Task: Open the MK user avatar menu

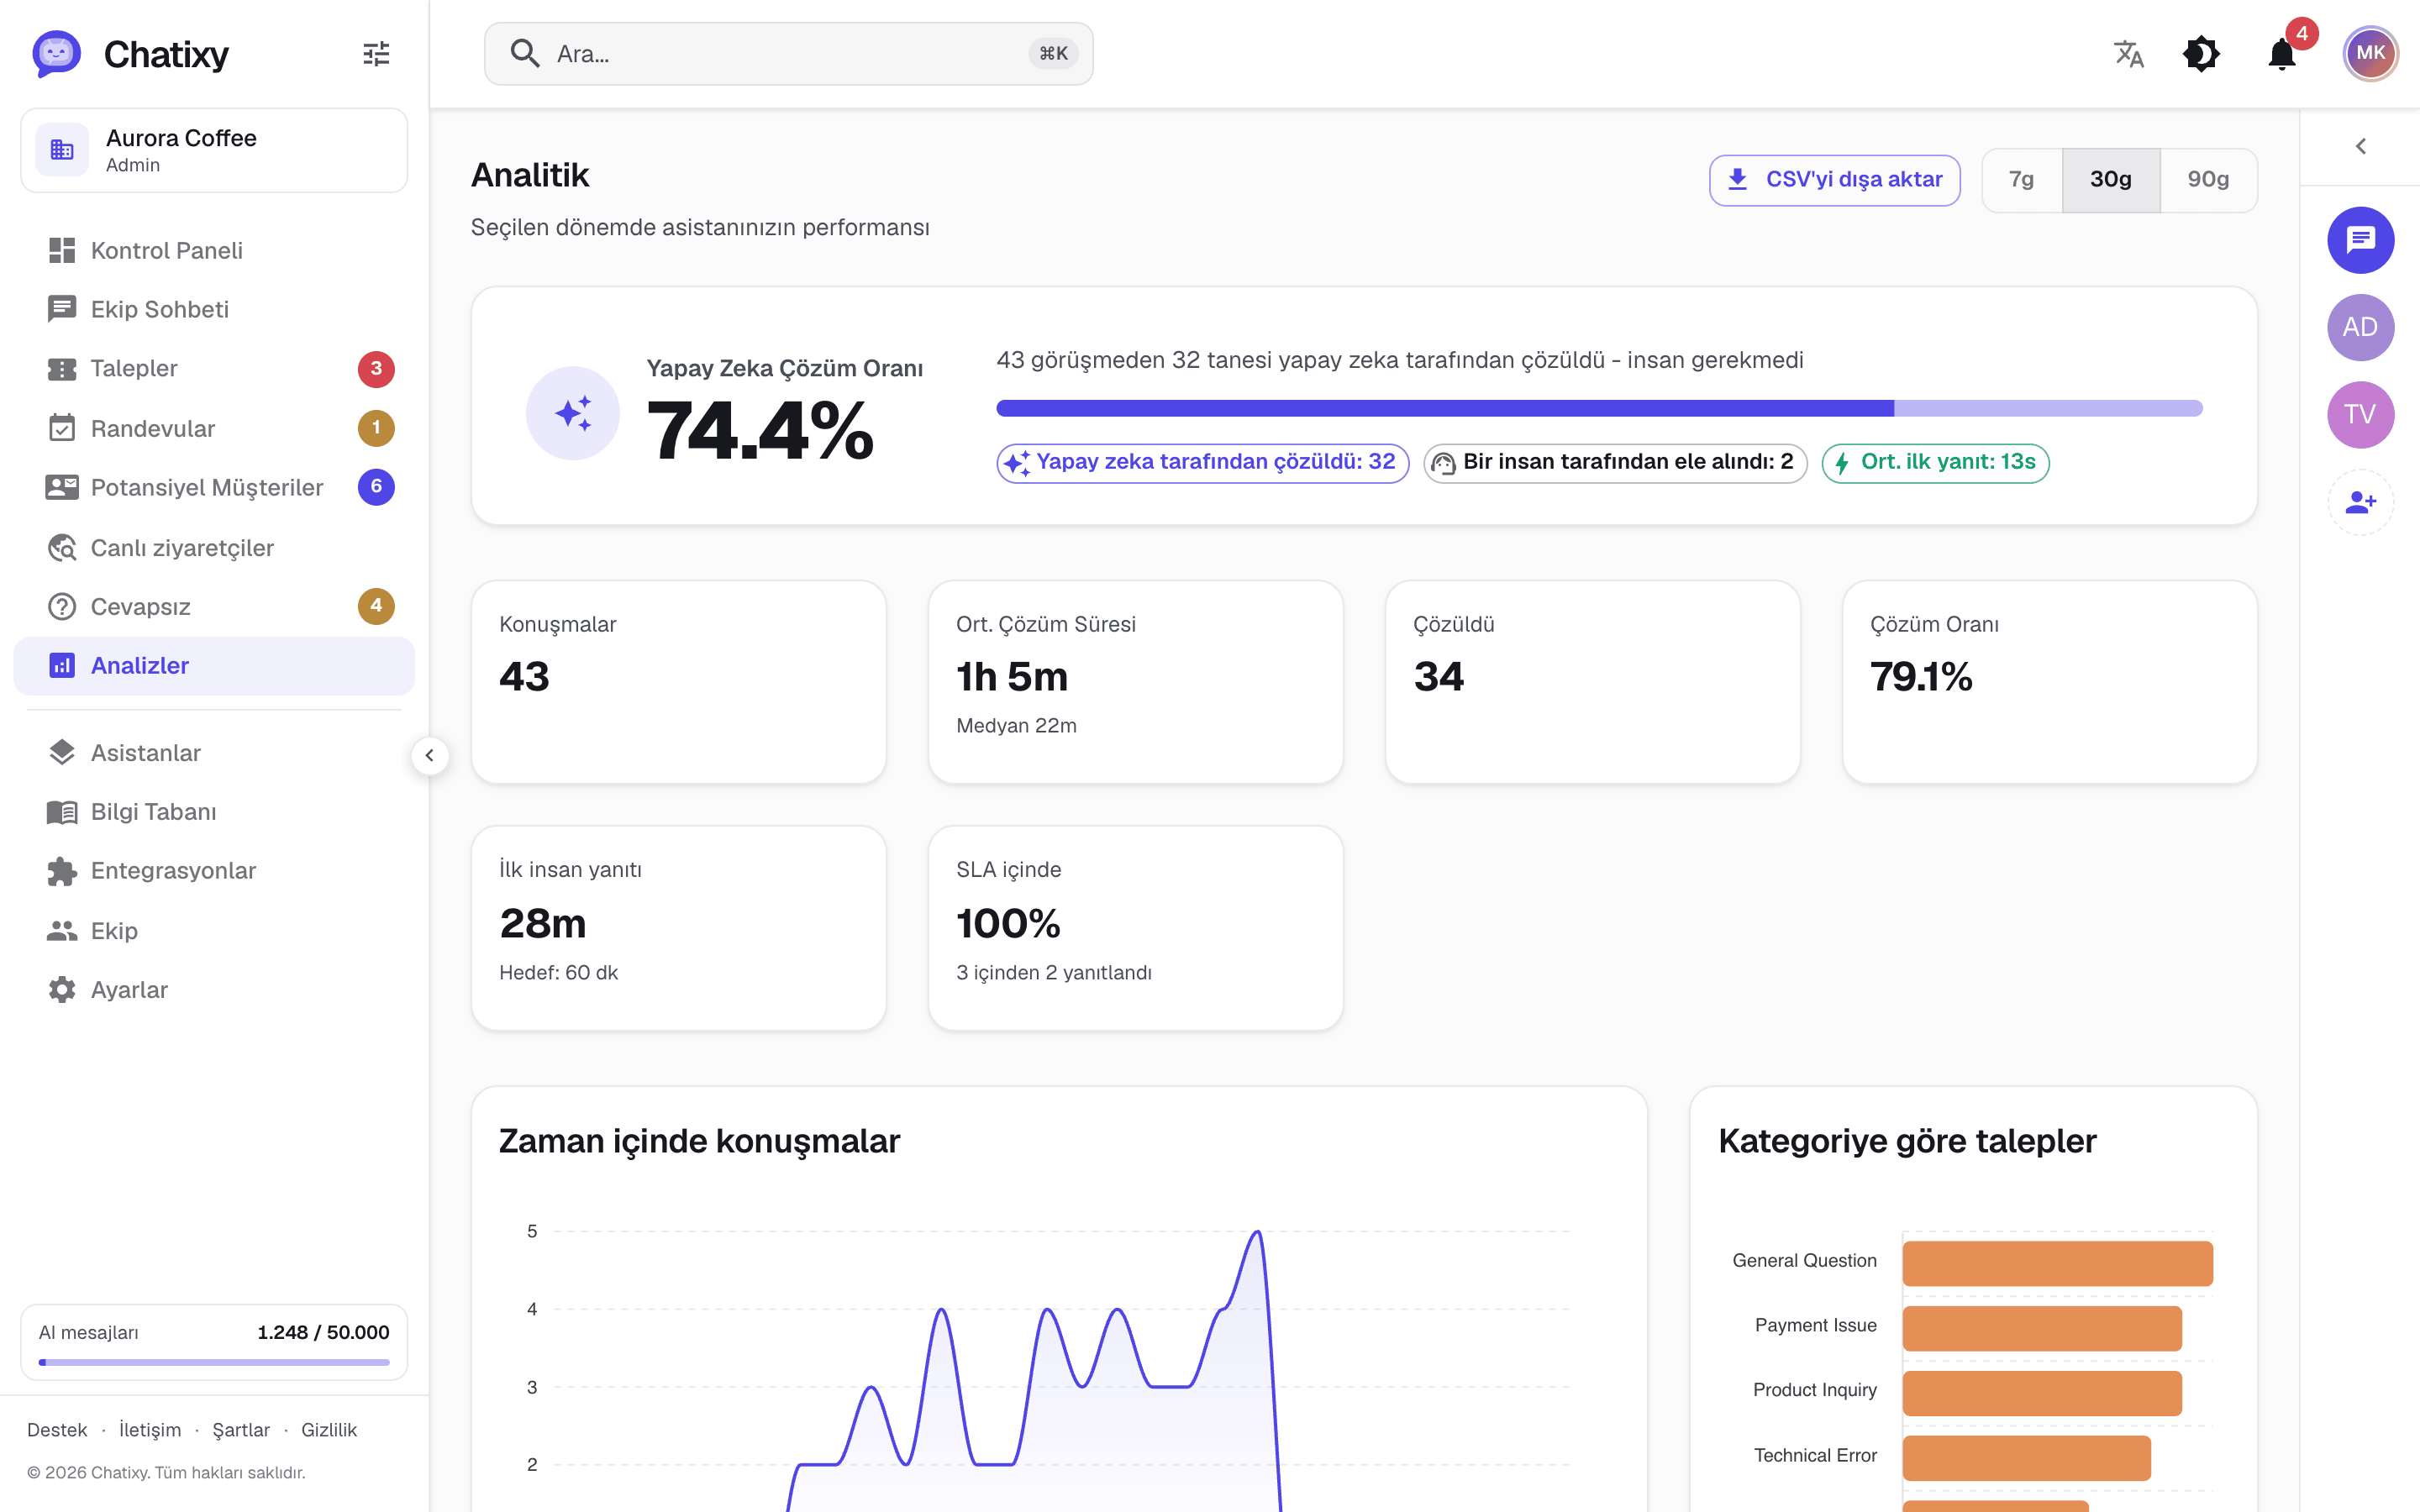Action: [x=2370, y=54]
